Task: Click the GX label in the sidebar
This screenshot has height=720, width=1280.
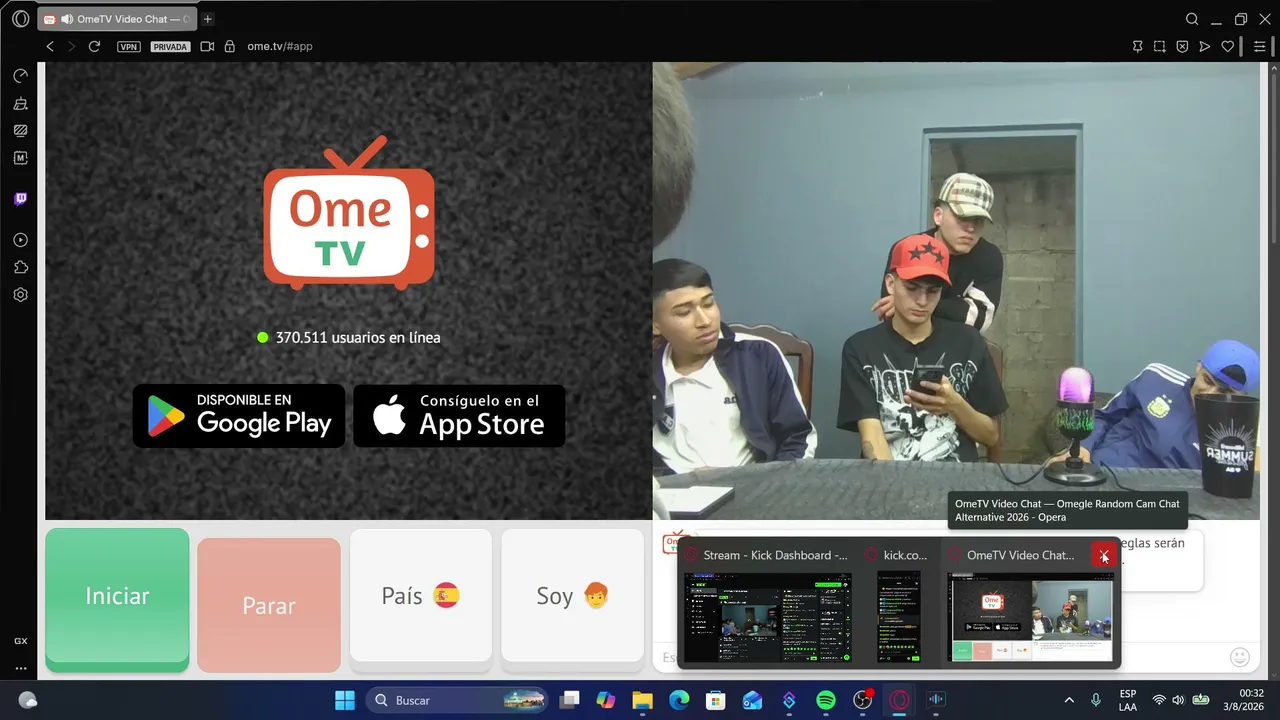Action: click(20, 641)
